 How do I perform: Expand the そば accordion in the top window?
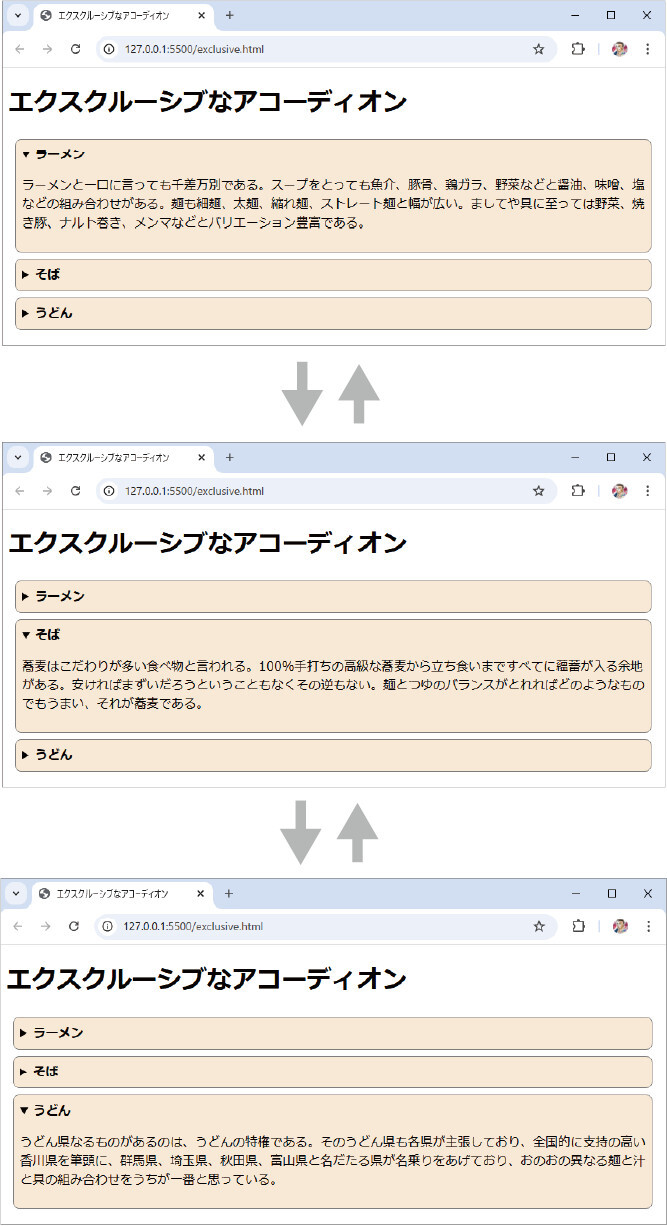(x=48, y=275)
